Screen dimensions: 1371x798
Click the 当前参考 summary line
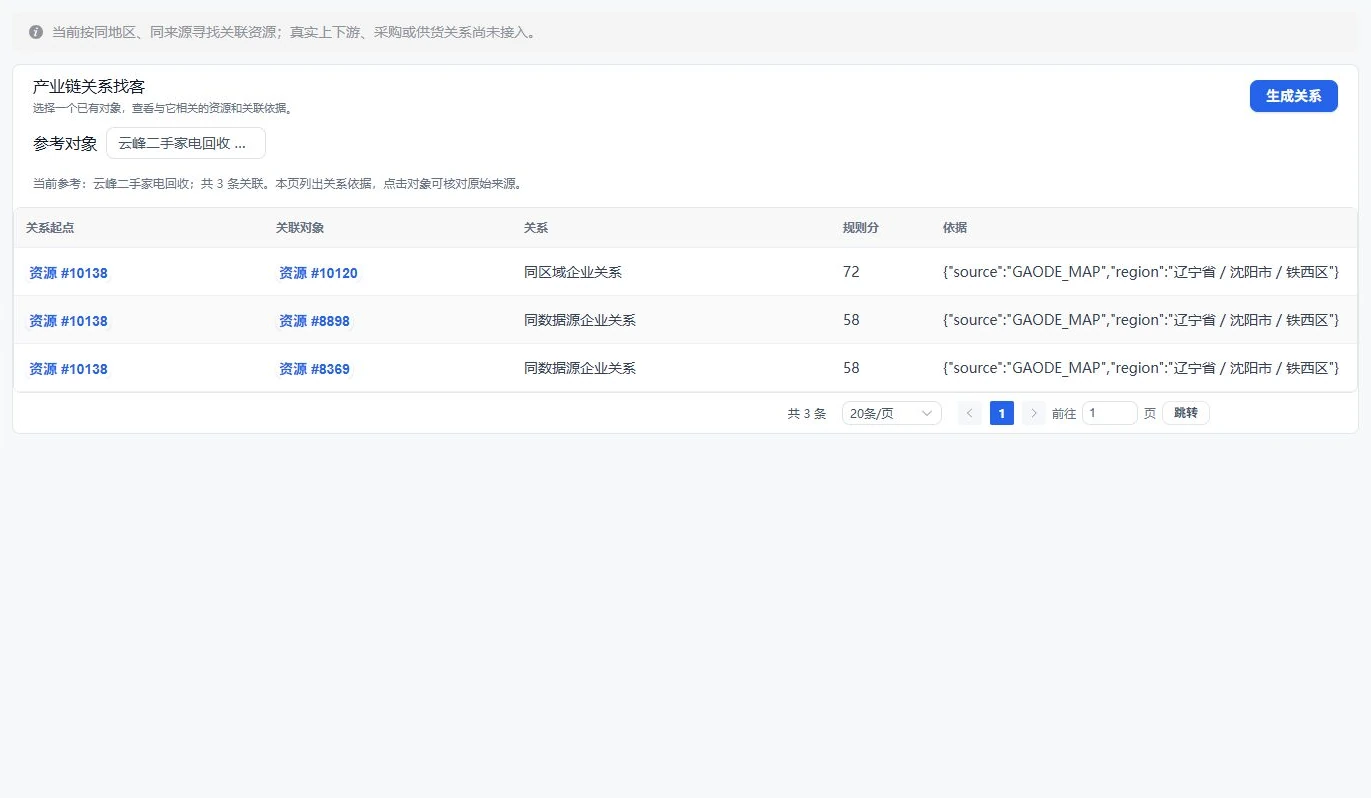click(278, 184)
